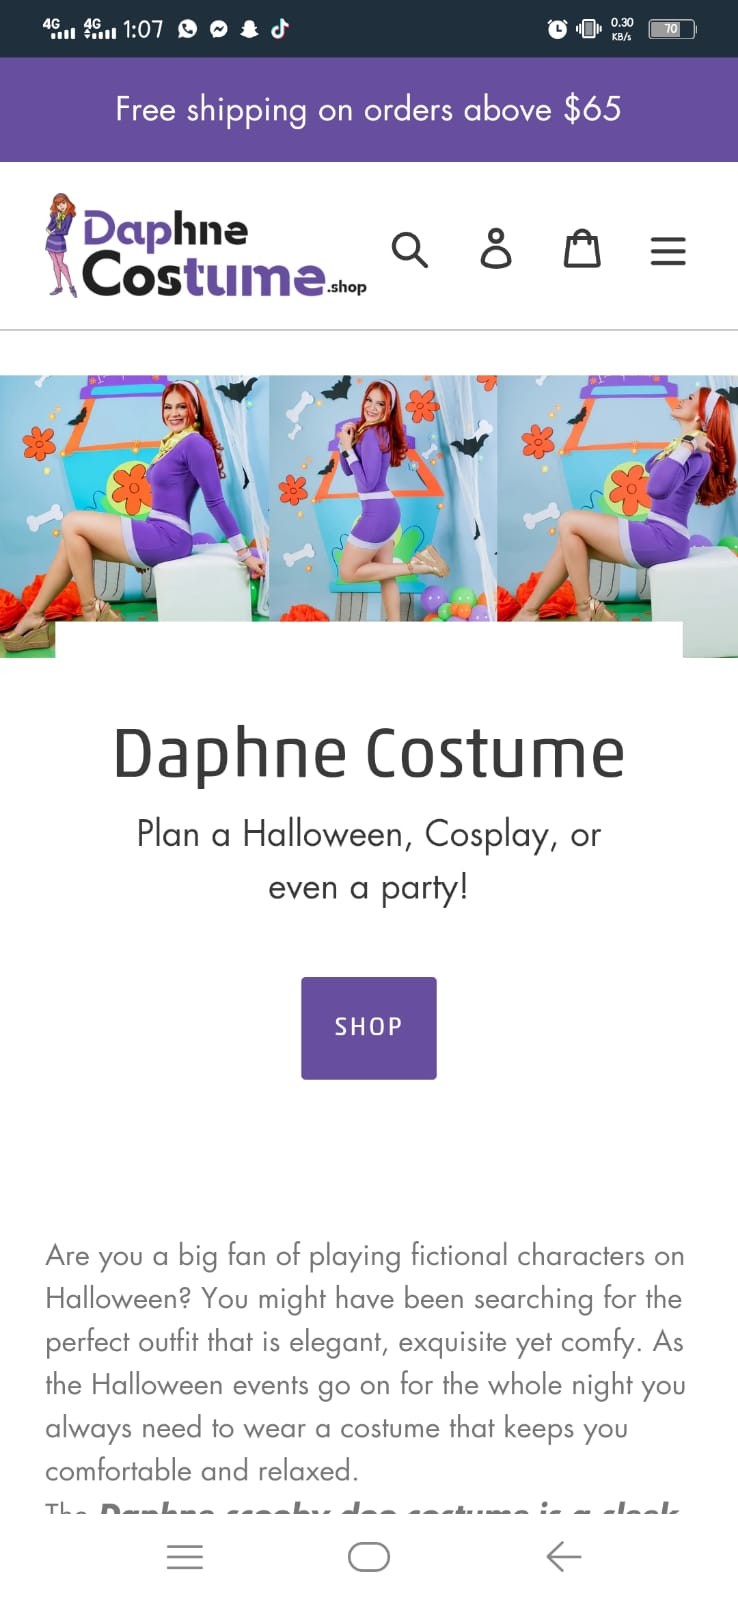Tap the battery level indicator
738x1600 pixels.
[x=672, y=29]
